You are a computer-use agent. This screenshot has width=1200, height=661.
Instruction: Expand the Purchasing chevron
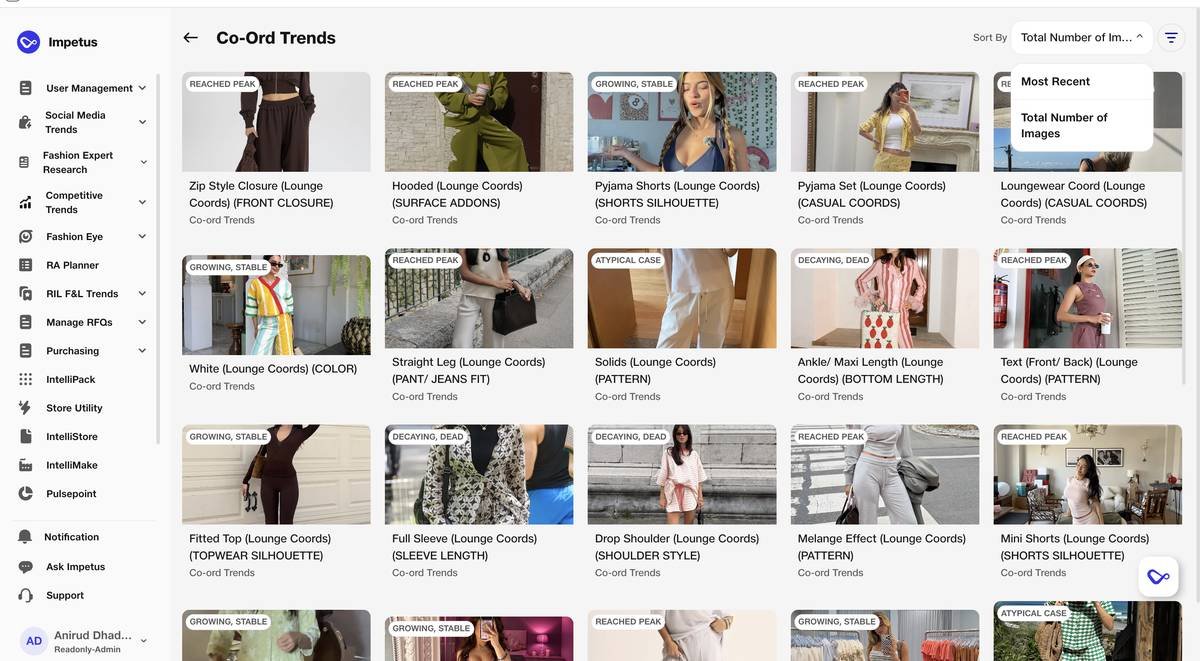point(142,351)
